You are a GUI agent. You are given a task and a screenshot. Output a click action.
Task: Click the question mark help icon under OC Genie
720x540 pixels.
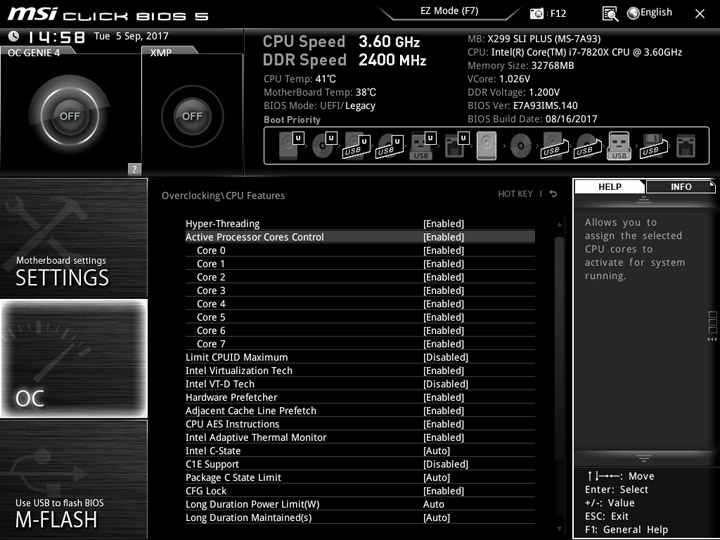coord(134,169)
